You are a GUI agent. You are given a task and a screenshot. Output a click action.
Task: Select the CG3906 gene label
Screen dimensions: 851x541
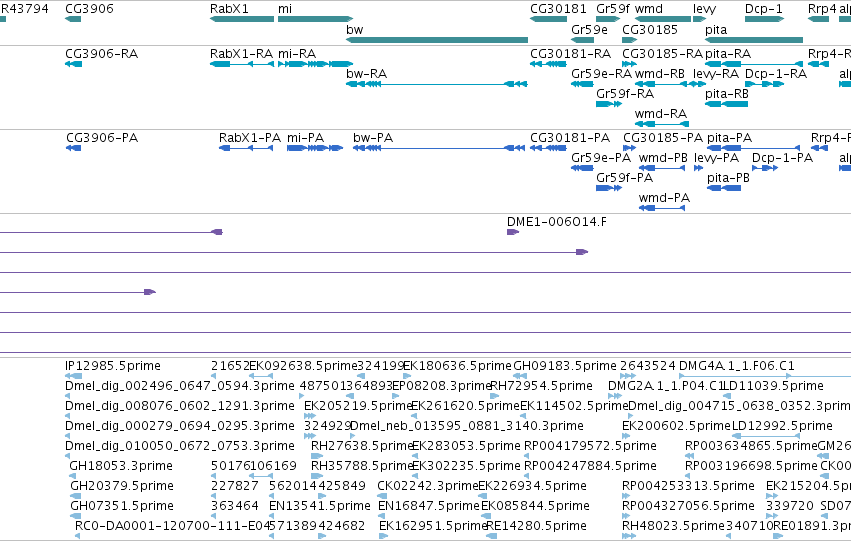[x=89, y=9]
